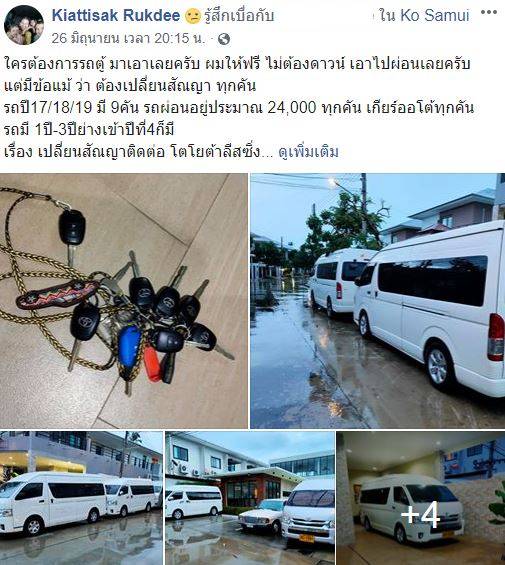Open photo of two vans on wet street
The width and height of the screenshot is (505, 565).
click(x=378, y=301)
